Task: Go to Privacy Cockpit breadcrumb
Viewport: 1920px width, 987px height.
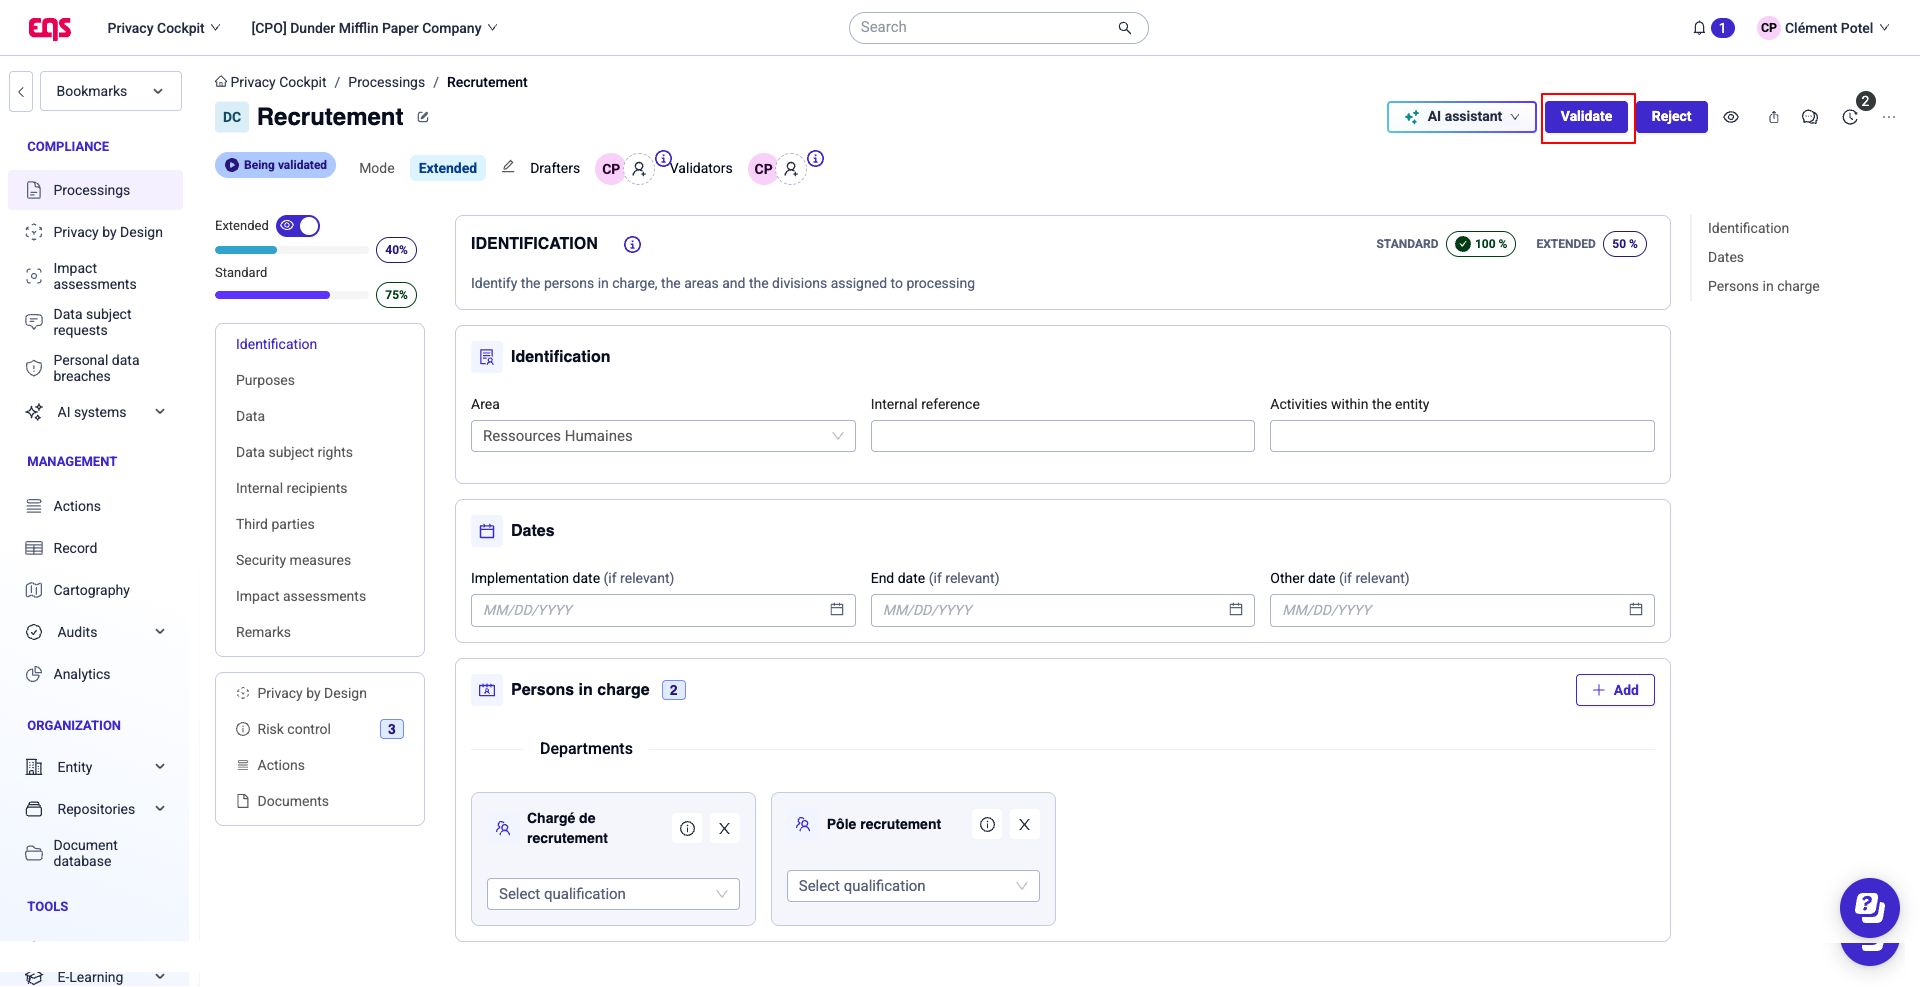Action: click(x=271, y=82)
